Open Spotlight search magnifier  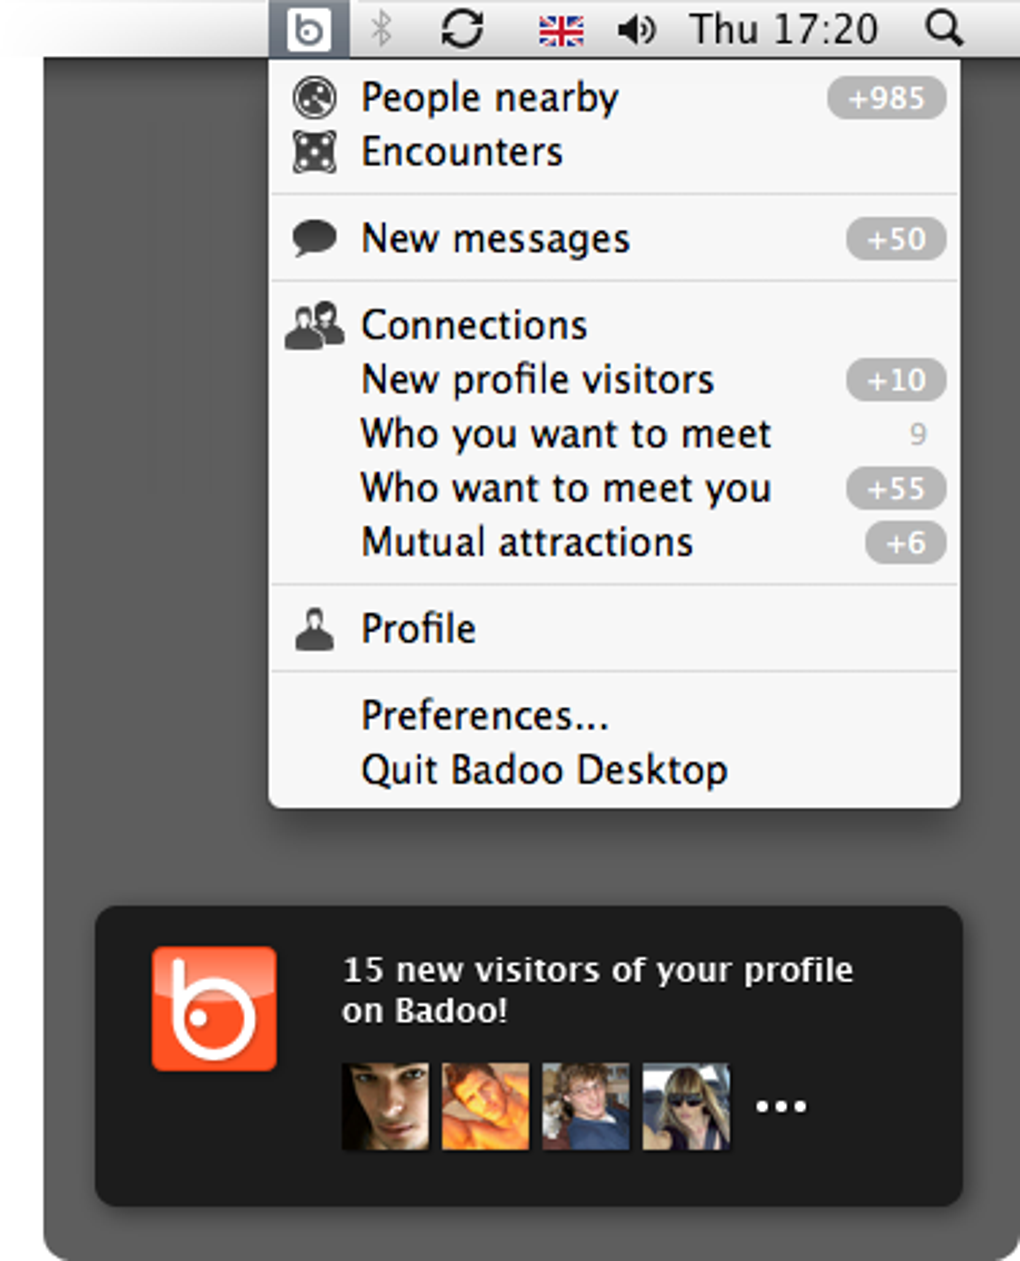[x=943, y=29]
